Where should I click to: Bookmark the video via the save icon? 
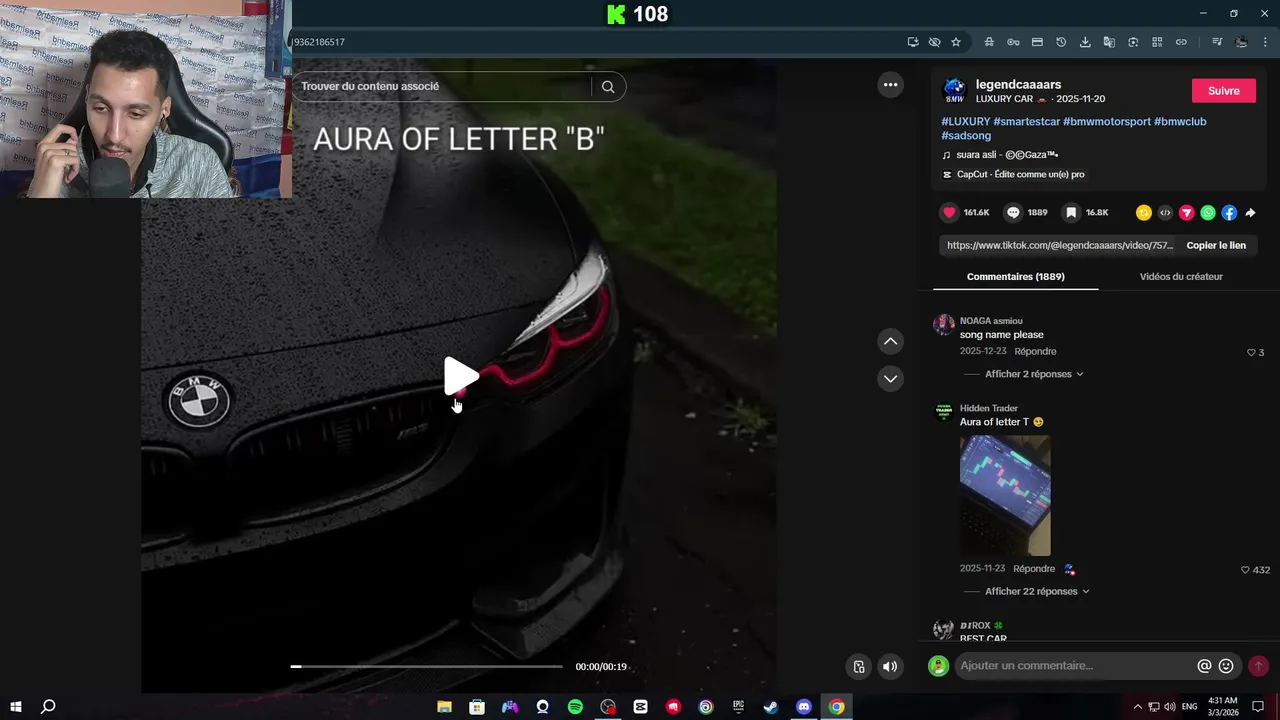click(x=1071, y=212)
